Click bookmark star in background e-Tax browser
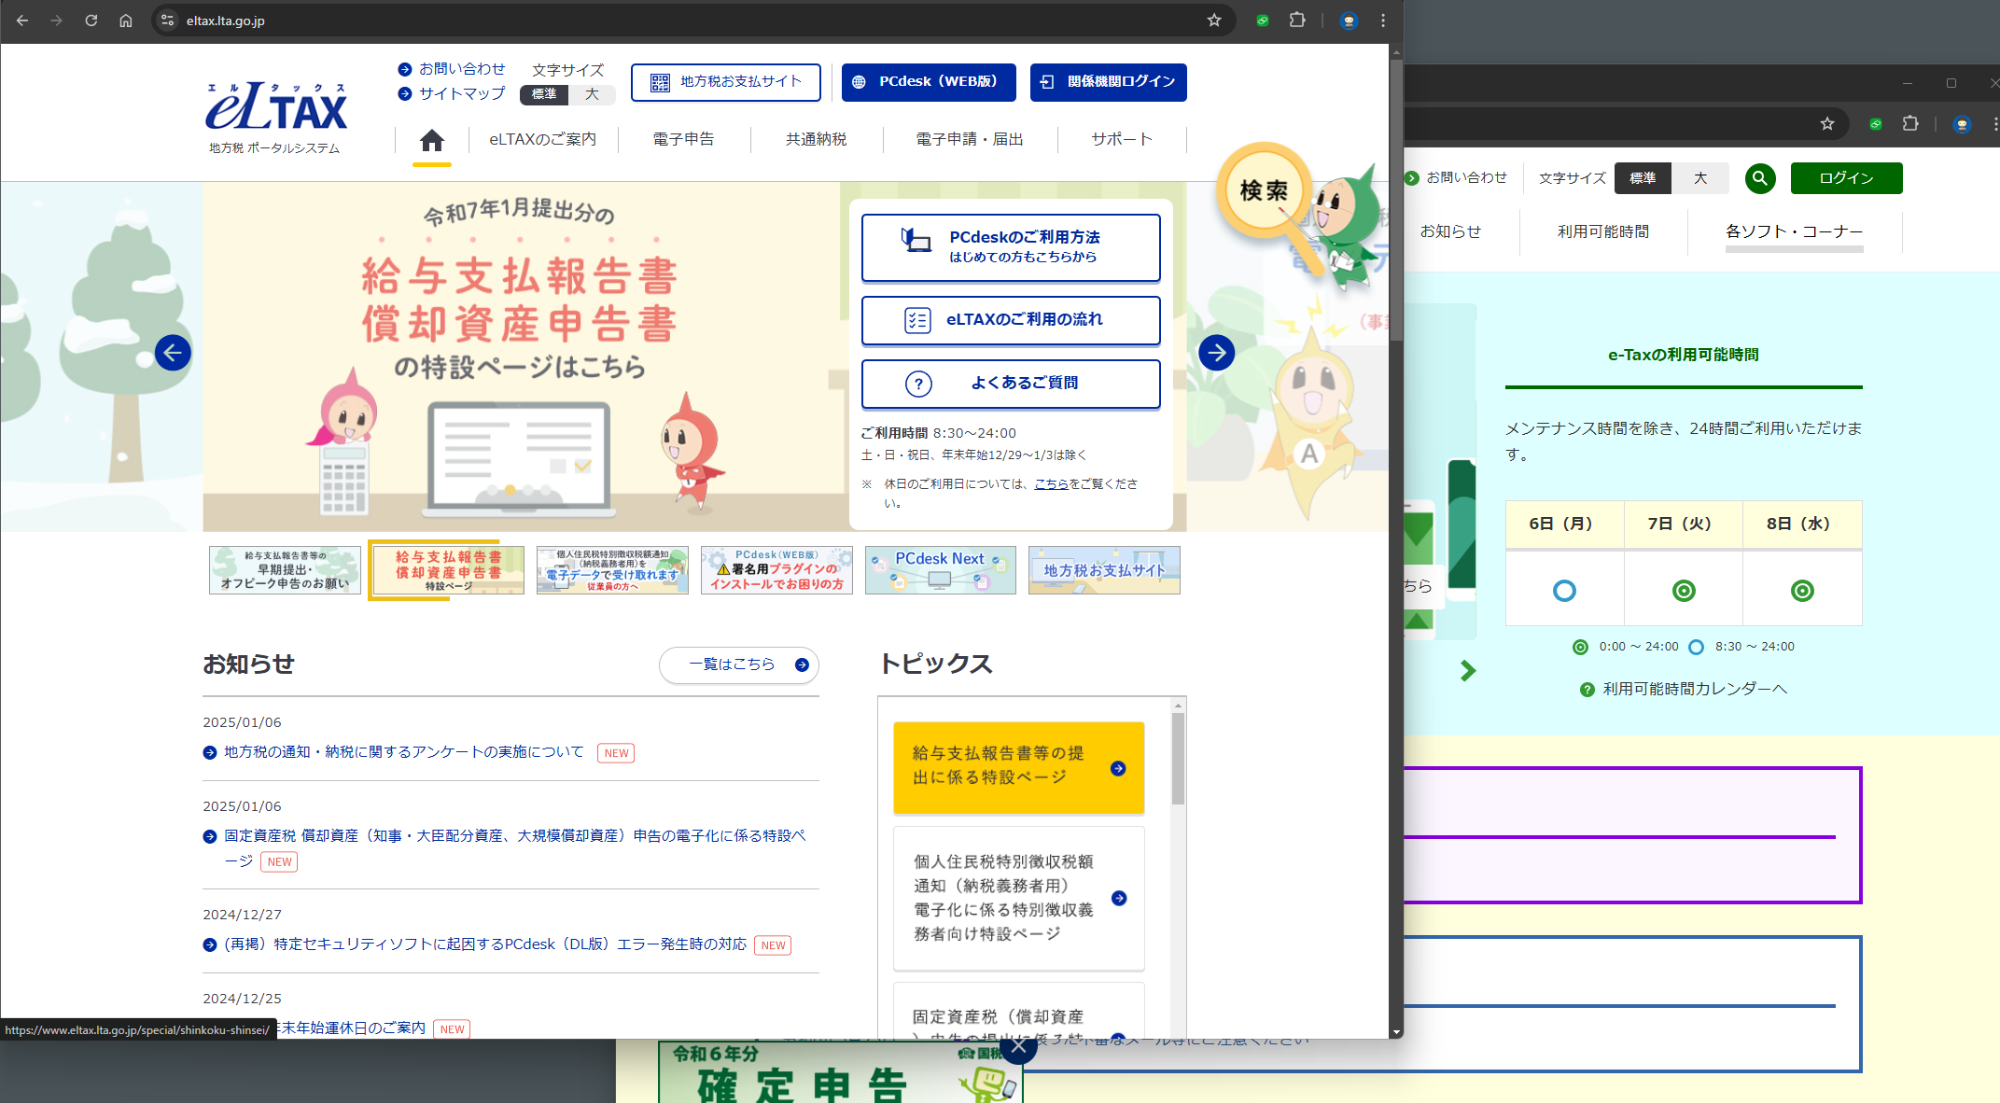 (1827, 124)
